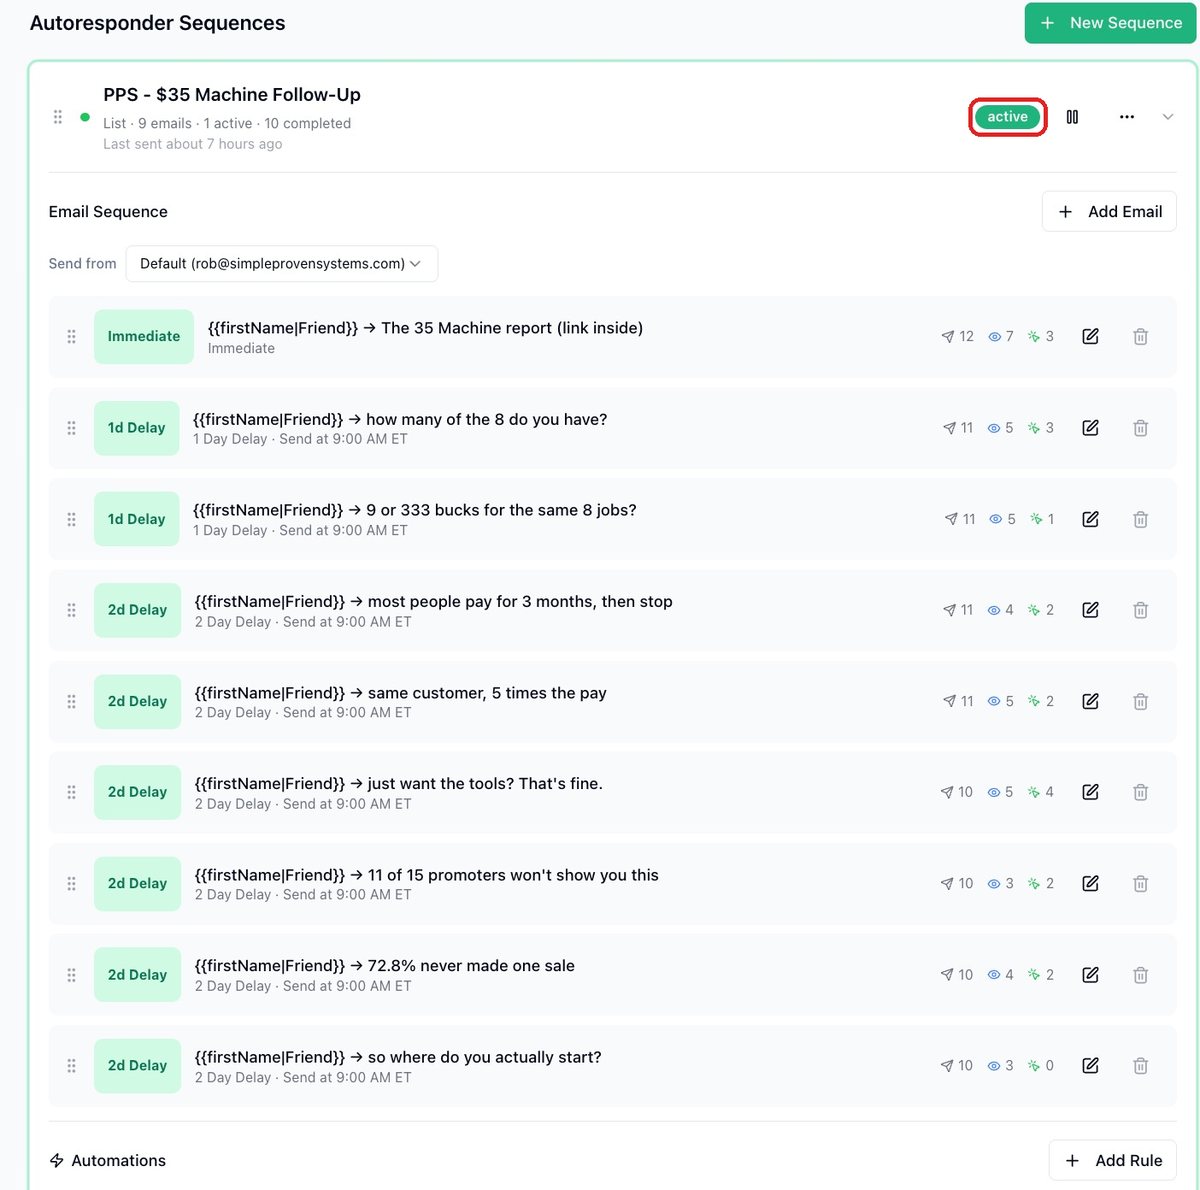The image size is (1200, 1190).
Task: Delete the 'how many of the 8' email
Action: pyautogui.click(x=1140, y=428)
